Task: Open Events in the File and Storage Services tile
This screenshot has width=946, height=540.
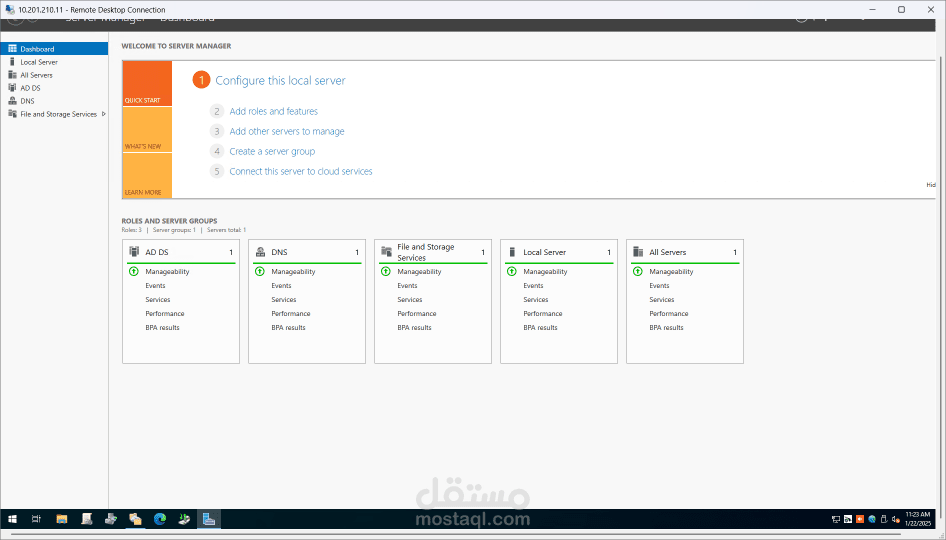Action: [407, 286]
